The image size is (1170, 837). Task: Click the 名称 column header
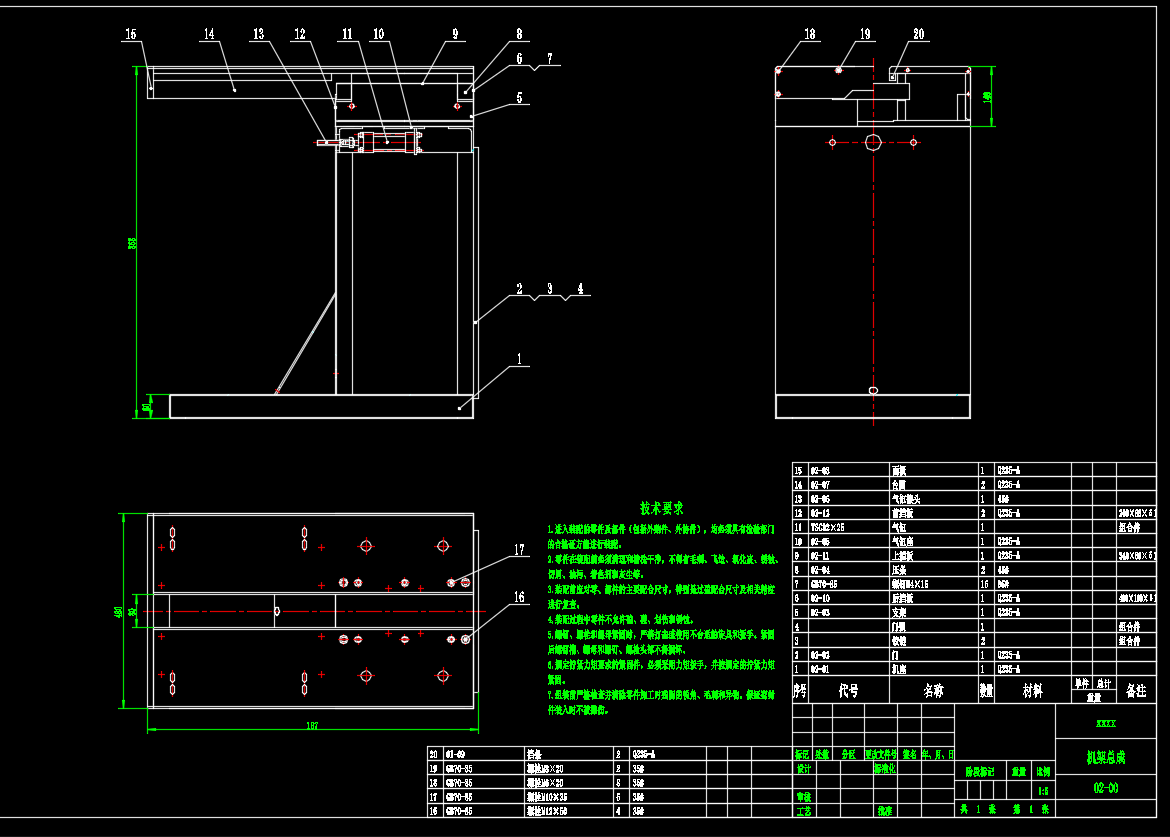[932, 690]
